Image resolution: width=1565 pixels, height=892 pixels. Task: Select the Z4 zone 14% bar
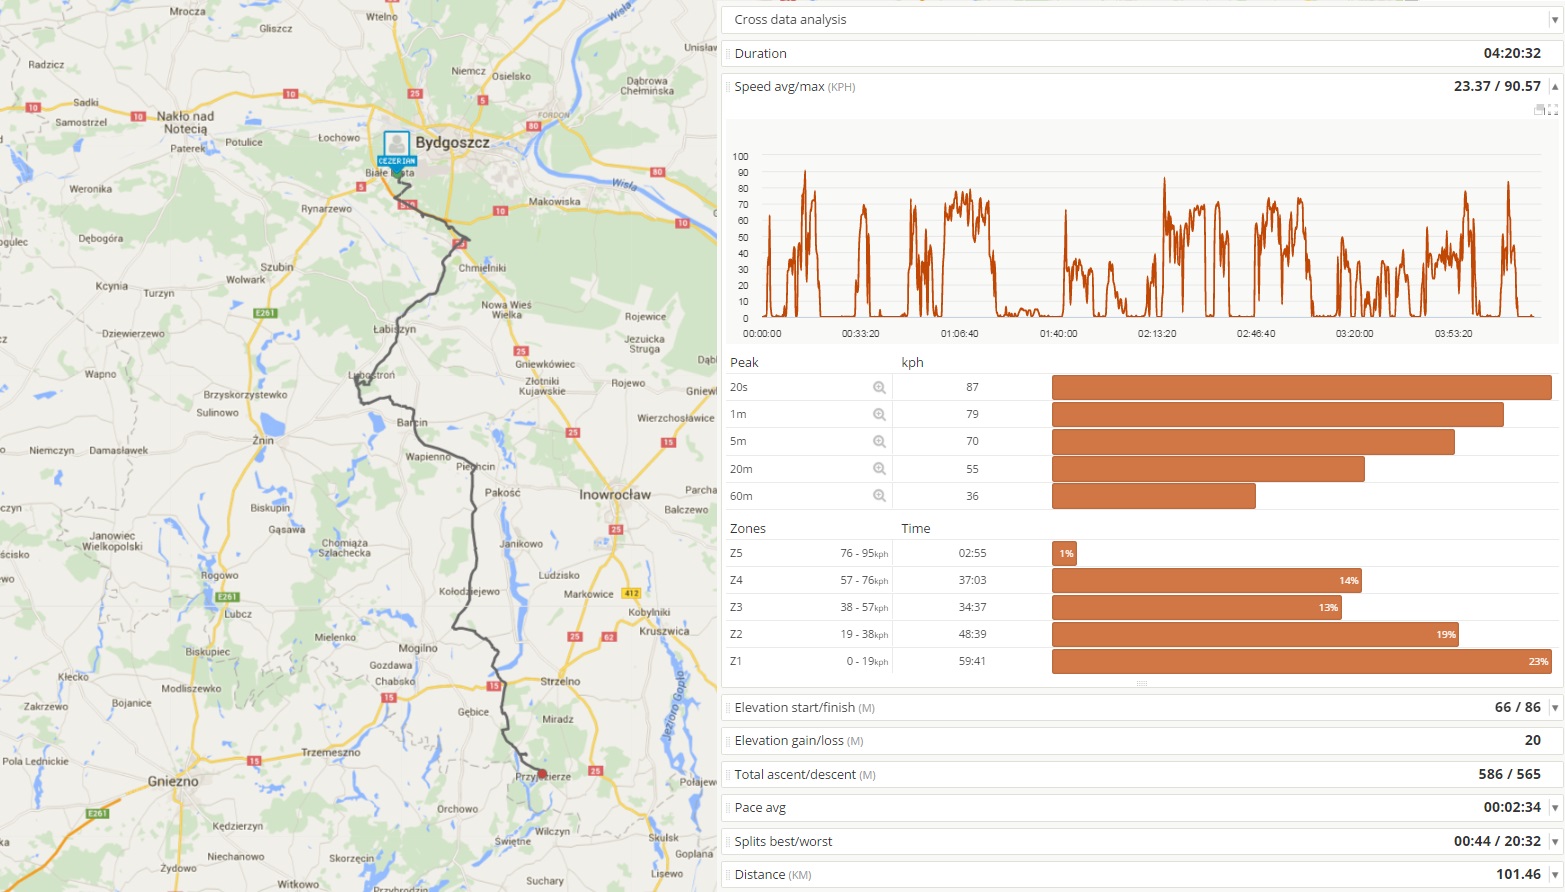pos(1206,580)
